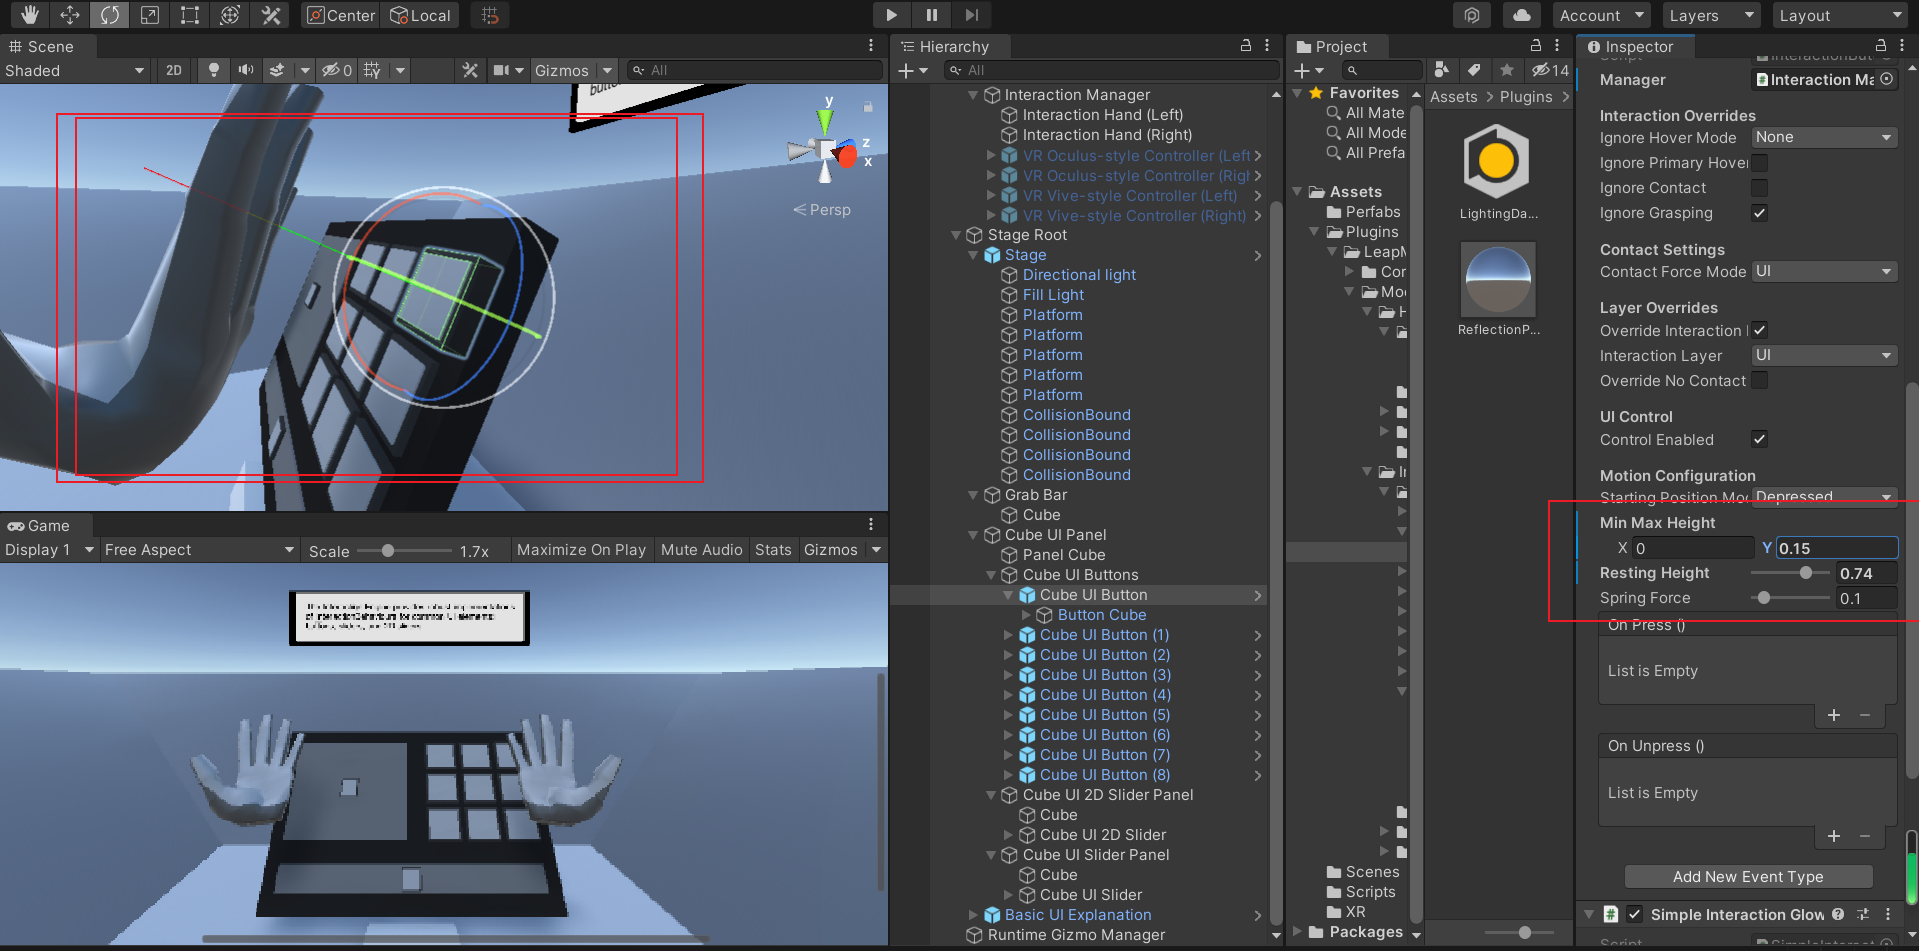
Task: Open the Shaded draw mode dropdown
Action: 75,70
